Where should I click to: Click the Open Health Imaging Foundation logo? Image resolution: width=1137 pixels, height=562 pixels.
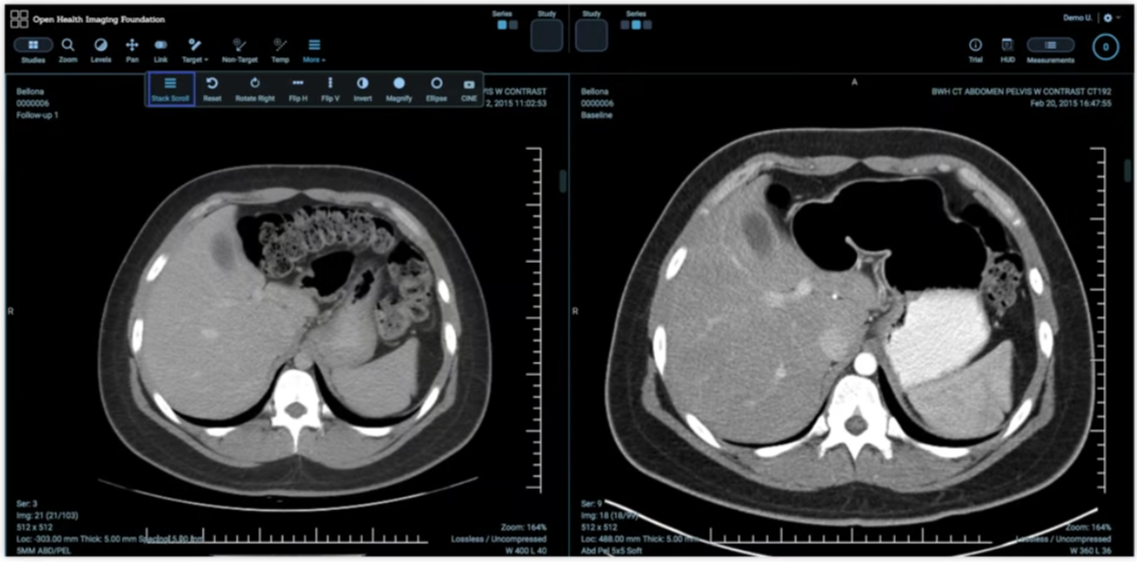pos(88,20)
